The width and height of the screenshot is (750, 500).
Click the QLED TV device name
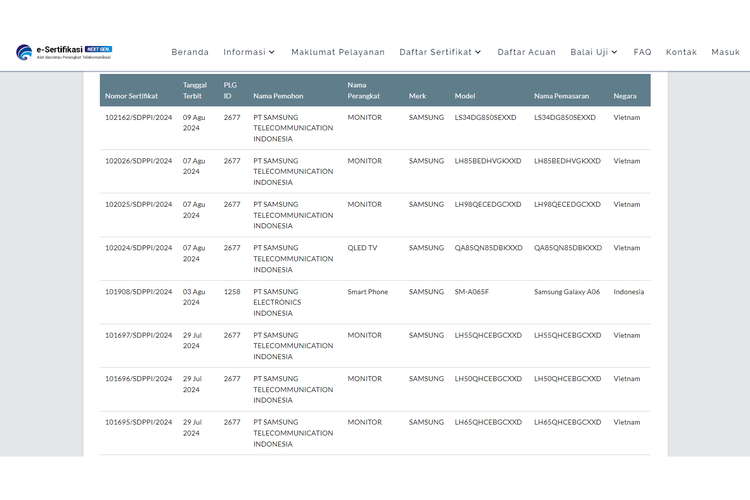[365, 248]
